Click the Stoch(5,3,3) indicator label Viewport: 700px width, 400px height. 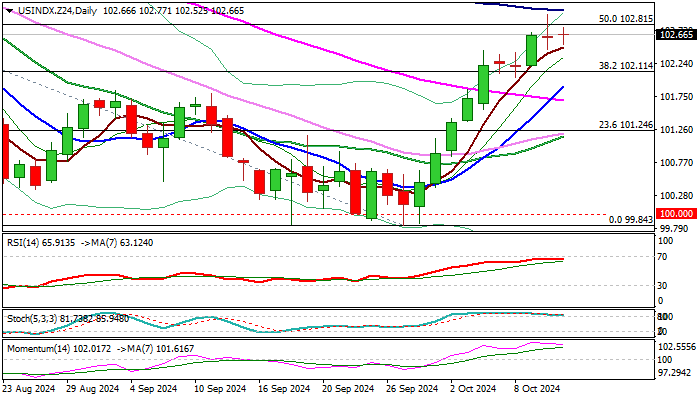tap(29, 319)
